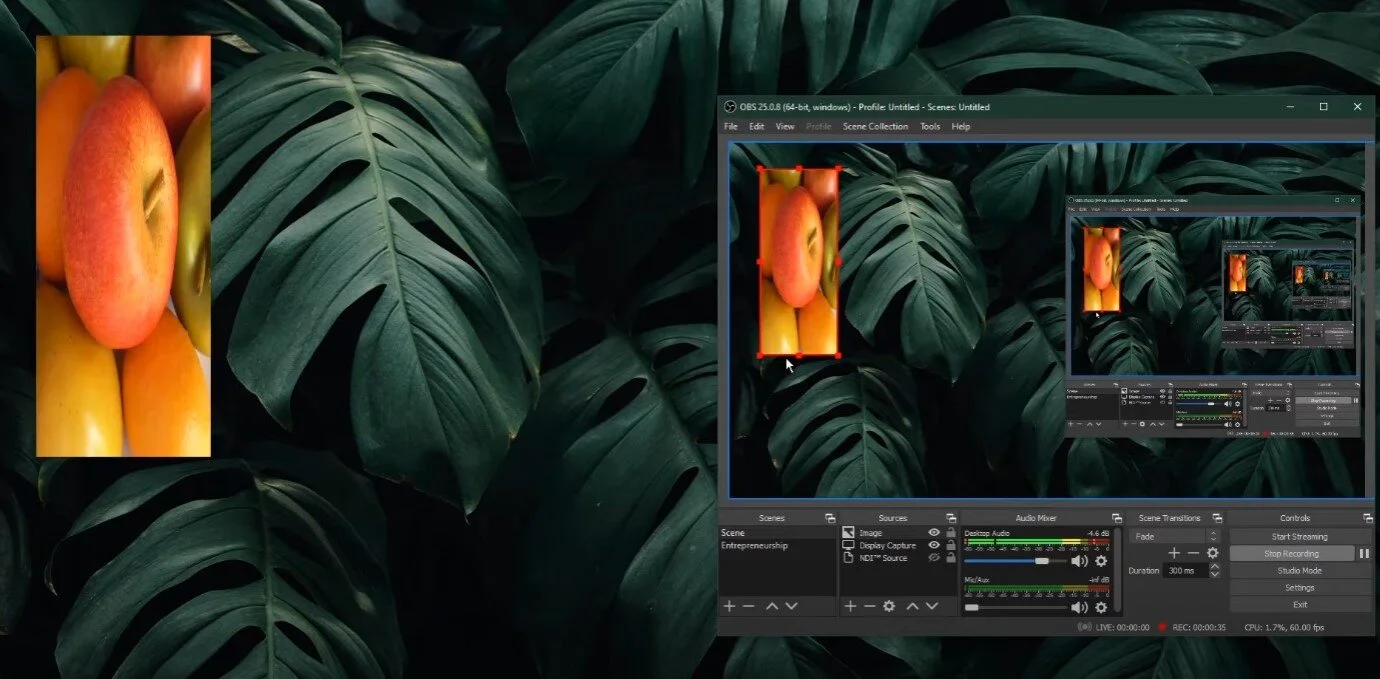
Task: Select the Image source row
Action: coord(898,533)
